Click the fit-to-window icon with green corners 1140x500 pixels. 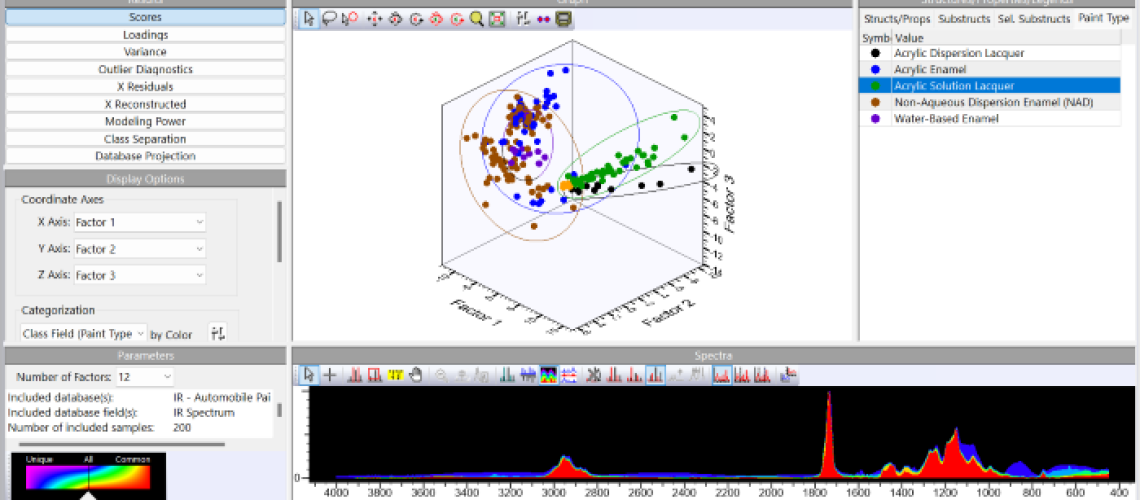[497, 20]
